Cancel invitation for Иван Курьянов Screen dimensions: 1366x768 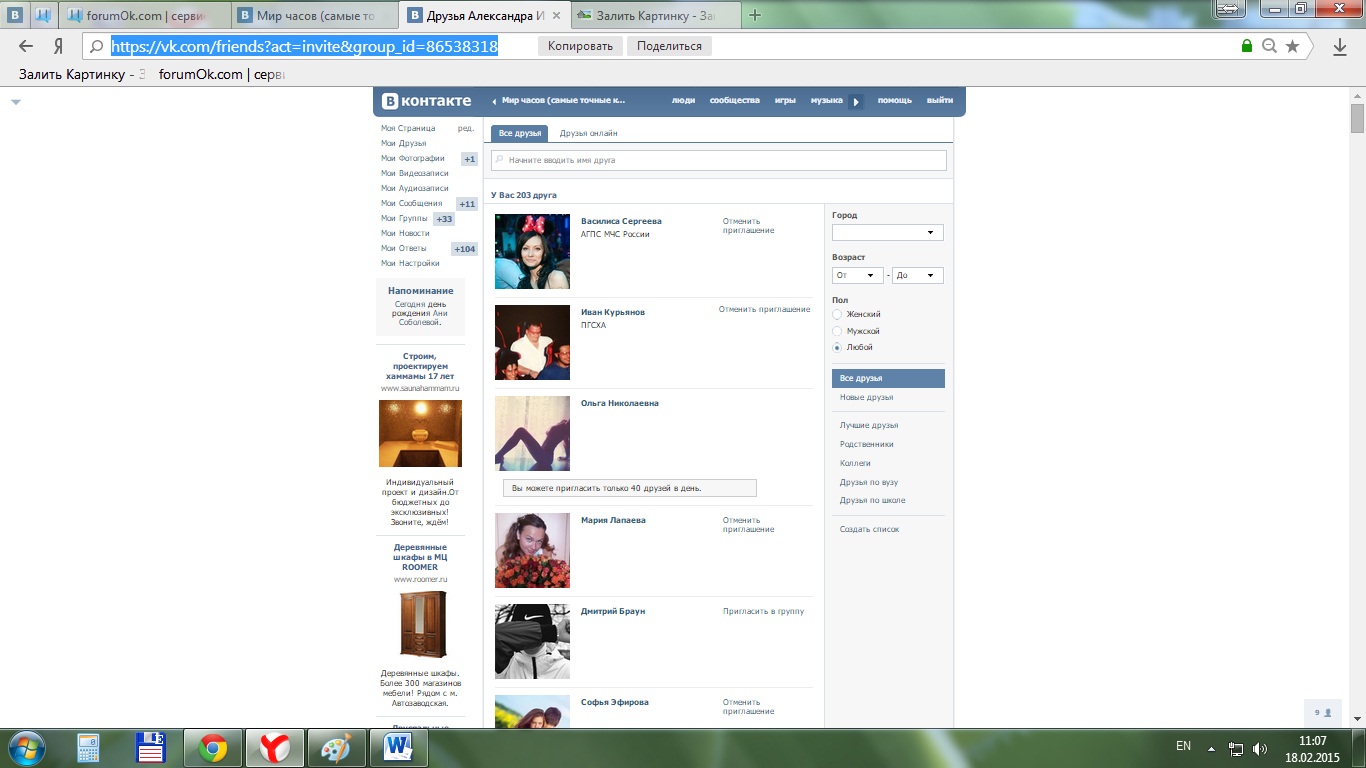[764, 309]
